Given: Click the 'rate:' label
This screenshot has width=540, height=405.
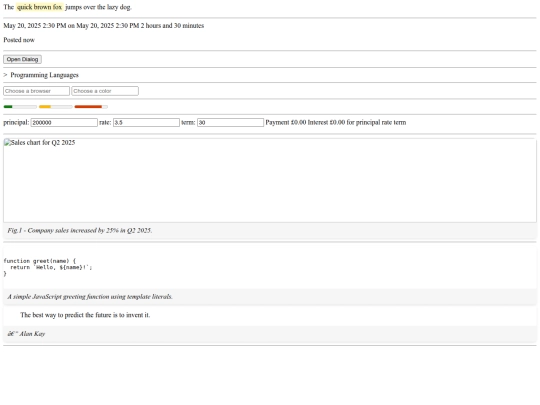Looking at the screenshot, I should 105,122.
